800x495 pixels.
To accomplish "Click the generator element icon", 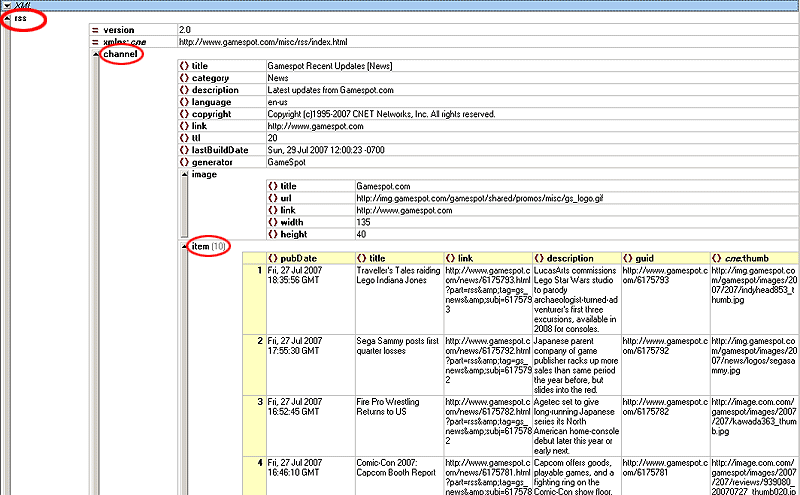I will click(x=184, y=162).
